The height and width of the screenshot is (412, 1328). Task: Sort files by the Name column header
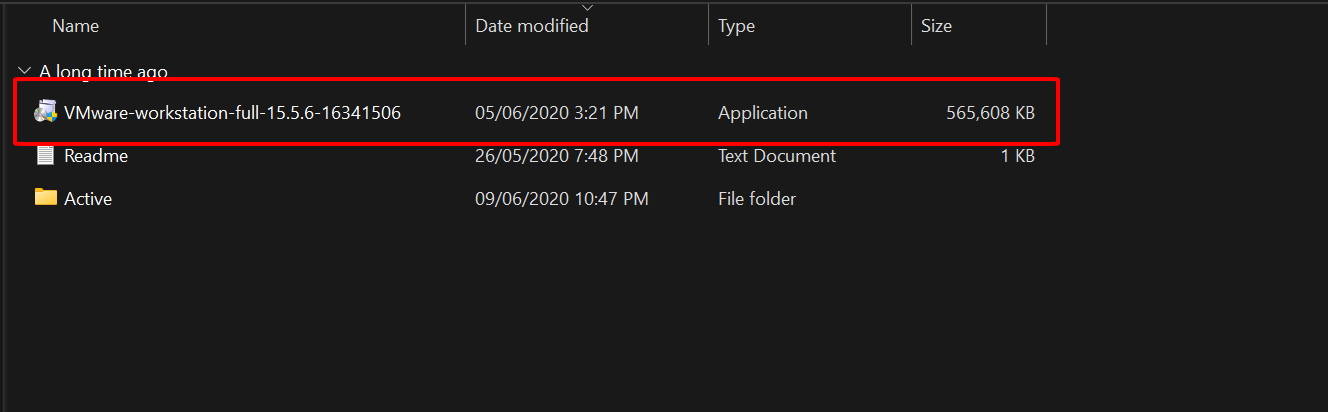pyautogui.click(x=75, y=26)
